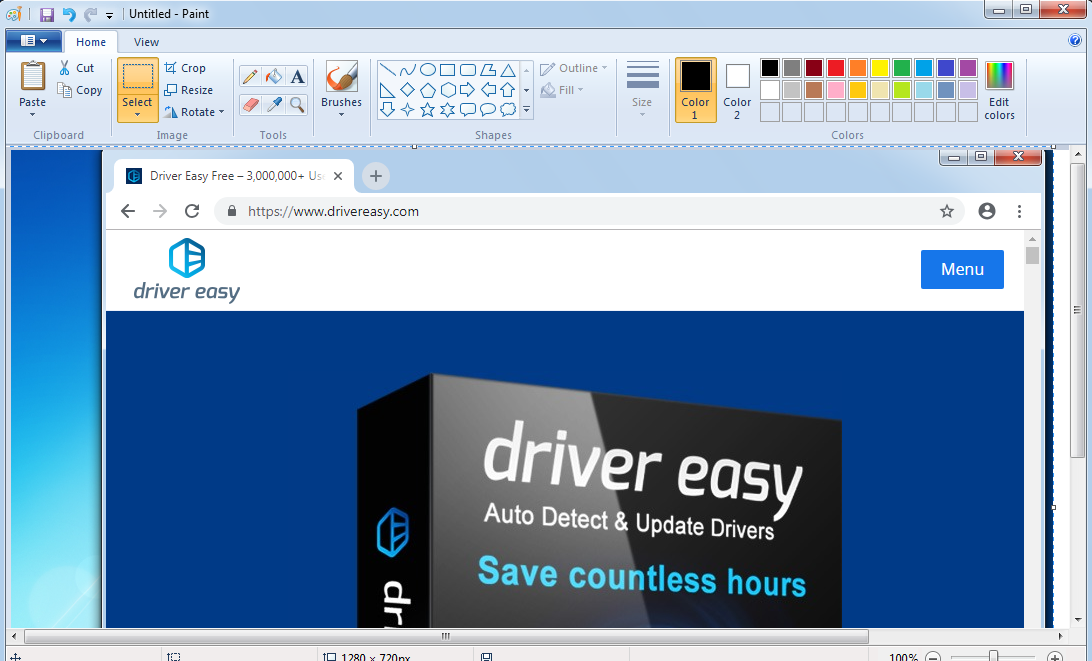
Task: Switch to the View ribbon tab
Action: (146, 42)
